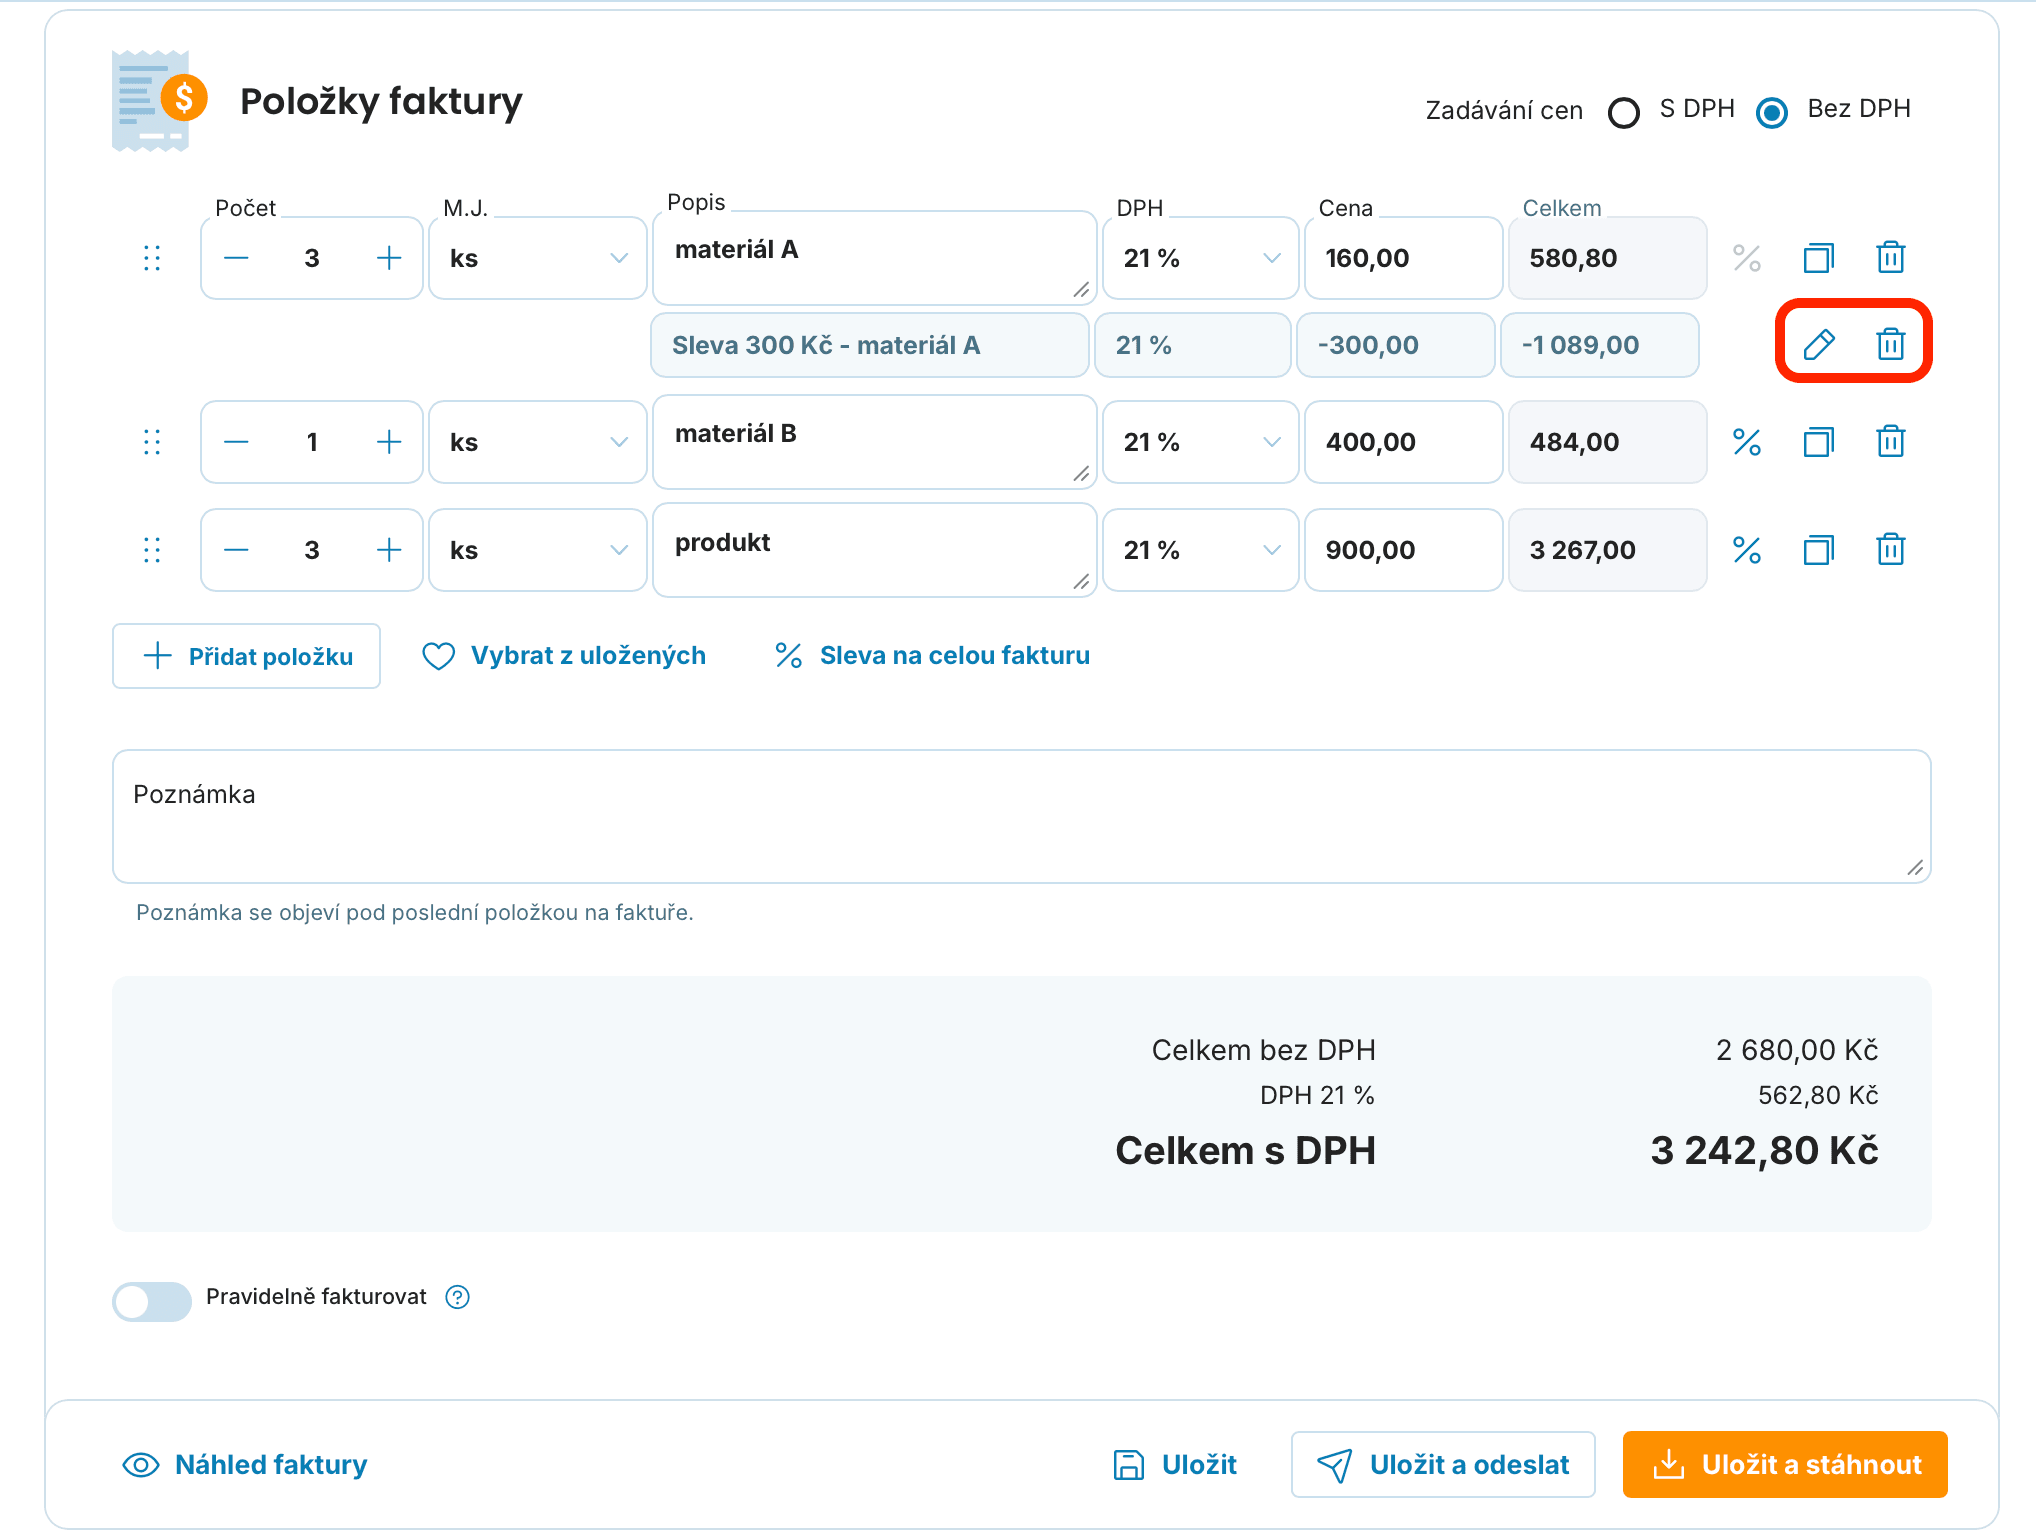Open unit dropdown for materiál A
Screen dimensions: 2036x1530
(x=538, y=258)
